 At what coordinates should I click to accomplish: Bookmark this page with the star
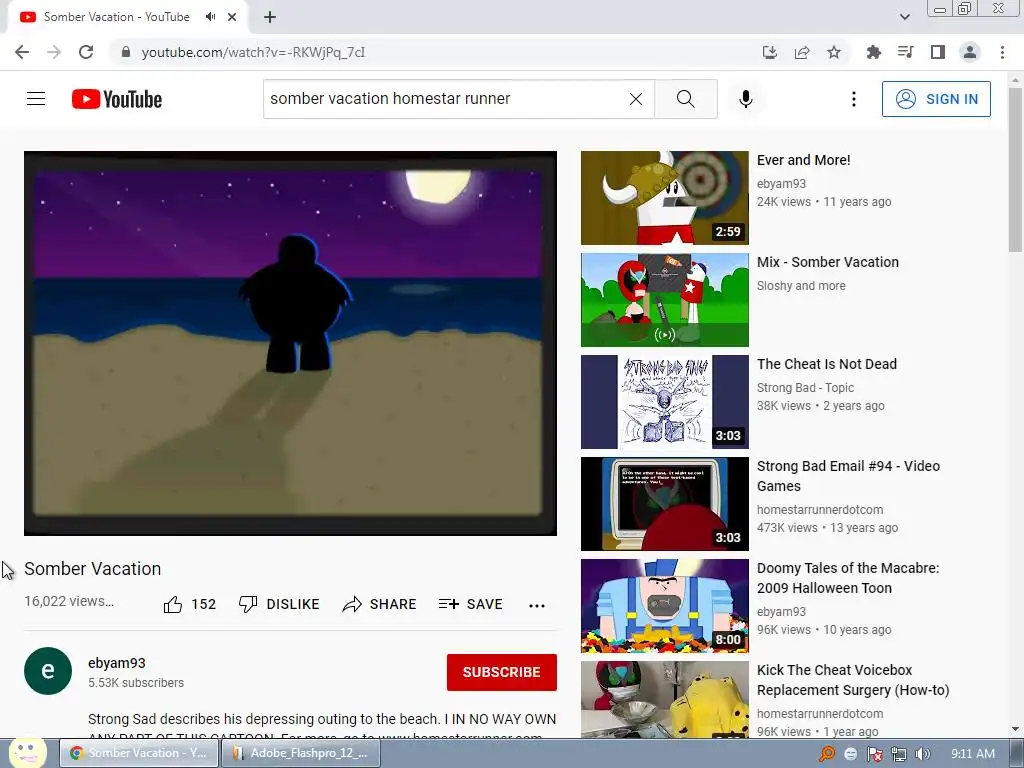click(834, 52)
